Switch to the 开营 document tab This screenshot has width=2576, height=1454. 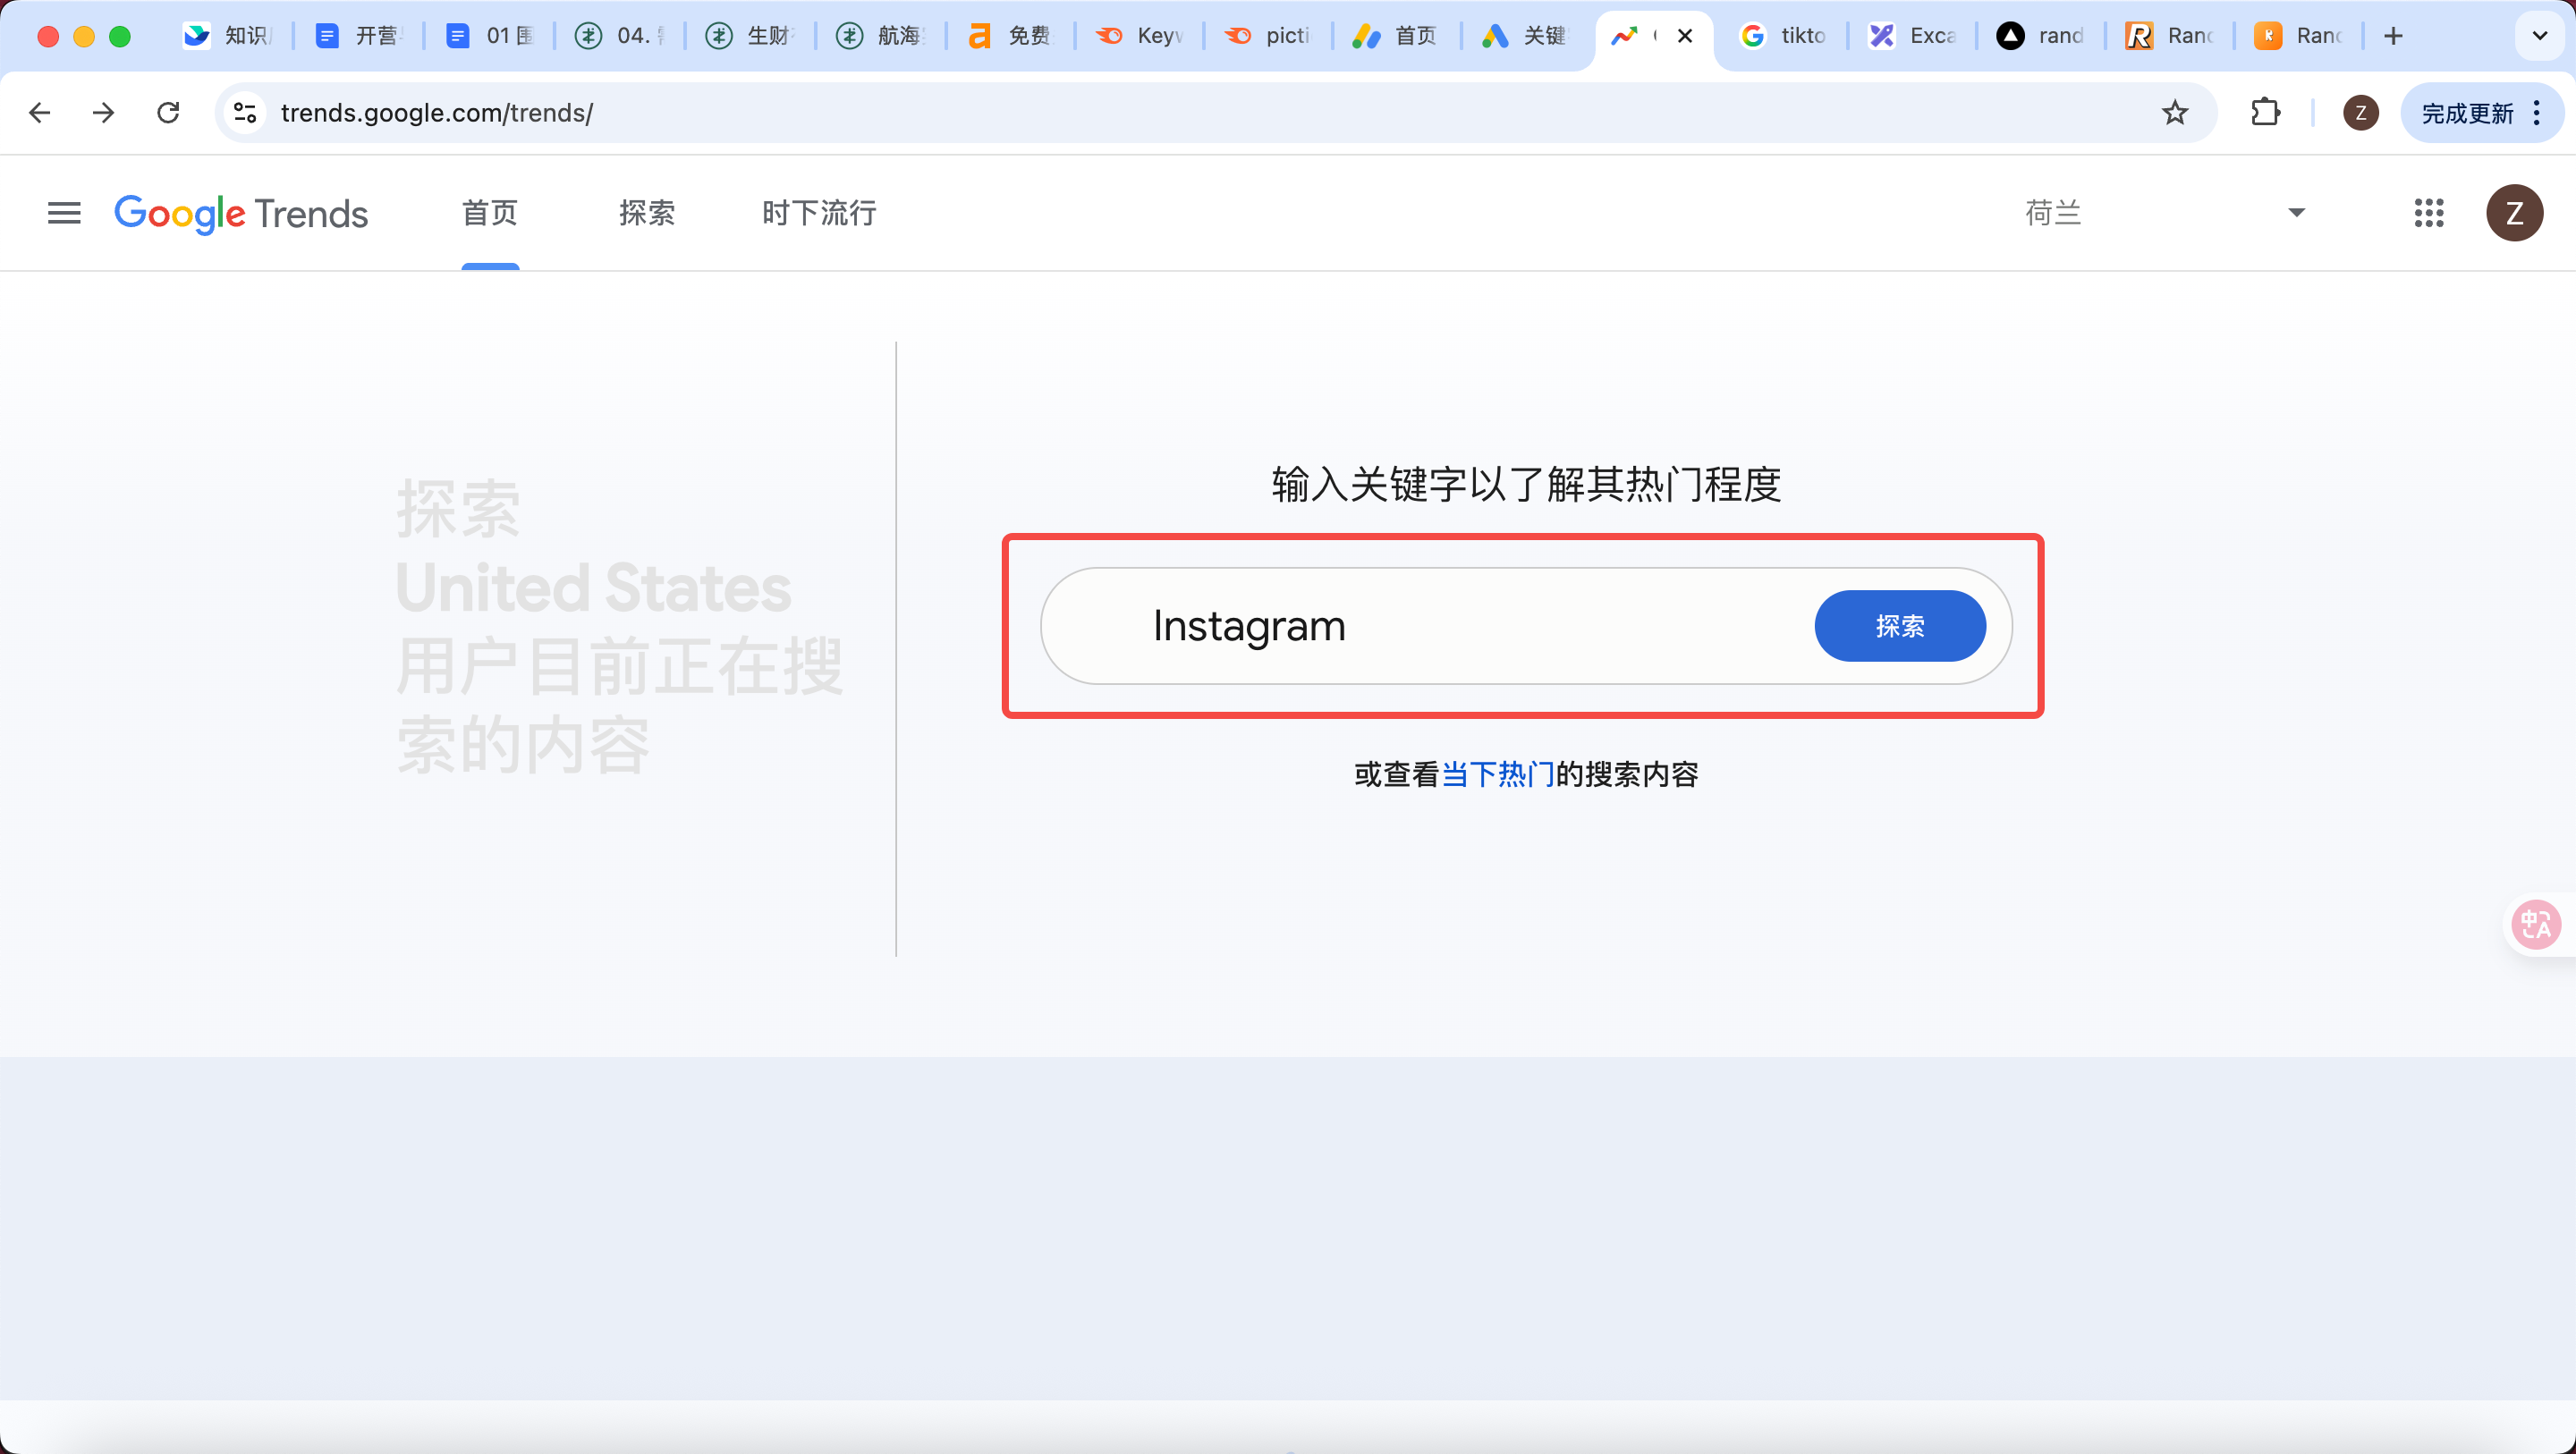(x=360, y=36)
